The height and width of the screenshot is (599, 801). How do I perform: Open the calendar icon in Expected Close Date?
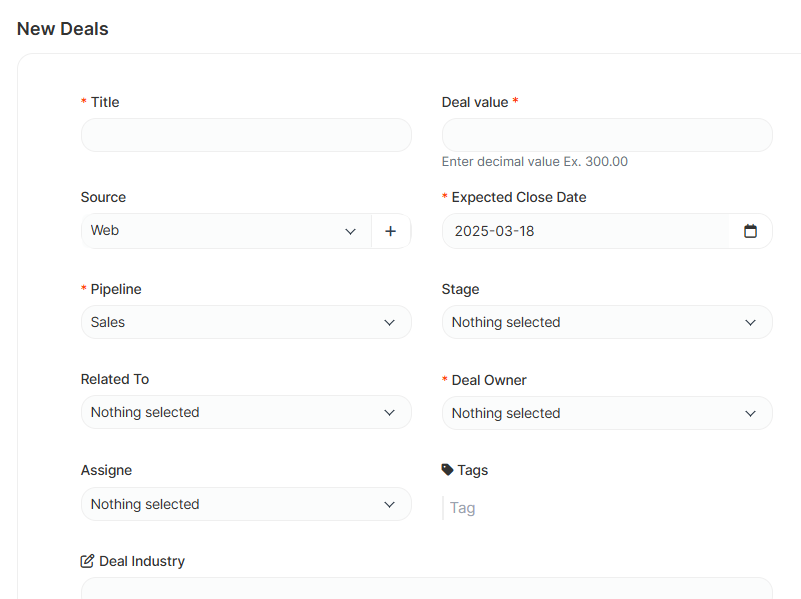pyautogui.click(x=751, y=231)
